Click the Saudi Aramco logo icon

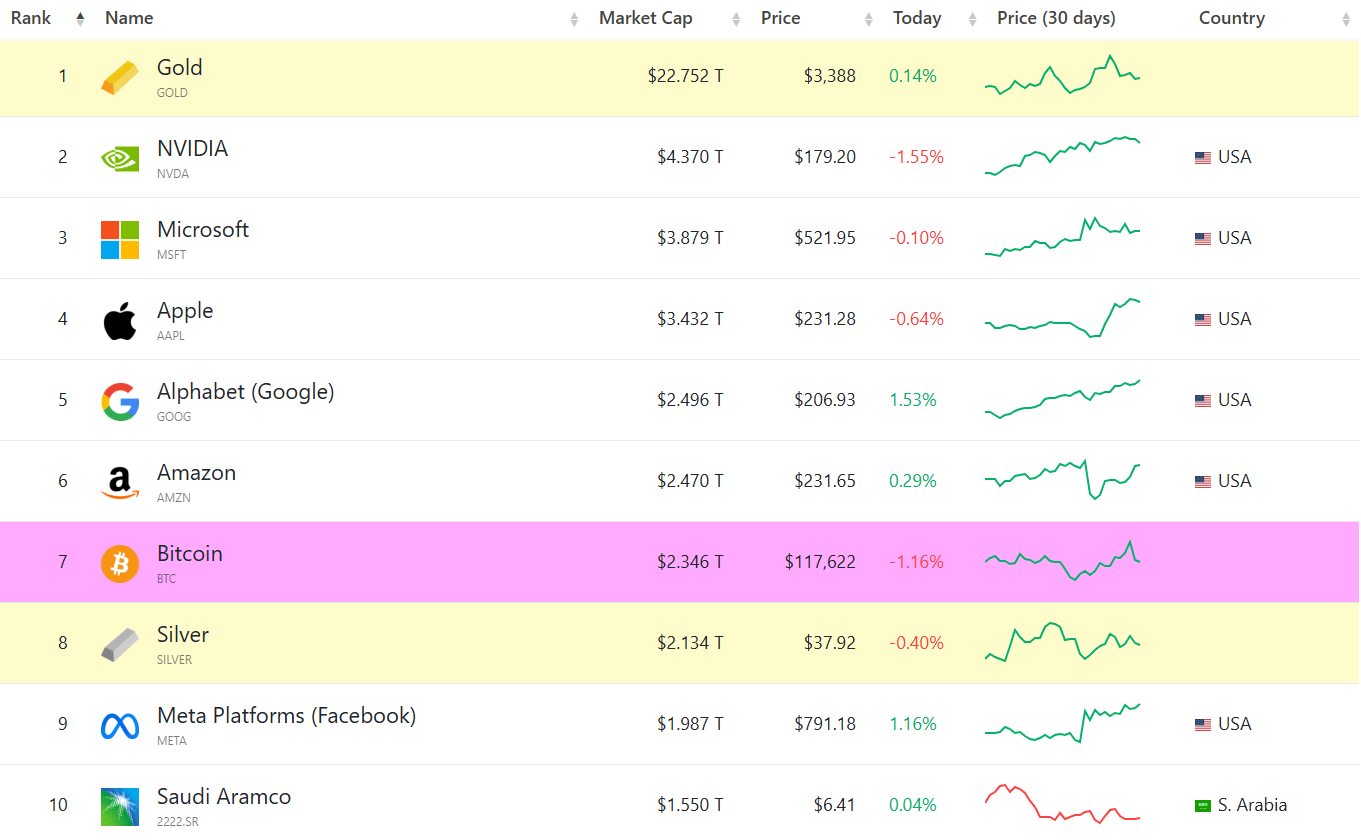tap(120, 806)
